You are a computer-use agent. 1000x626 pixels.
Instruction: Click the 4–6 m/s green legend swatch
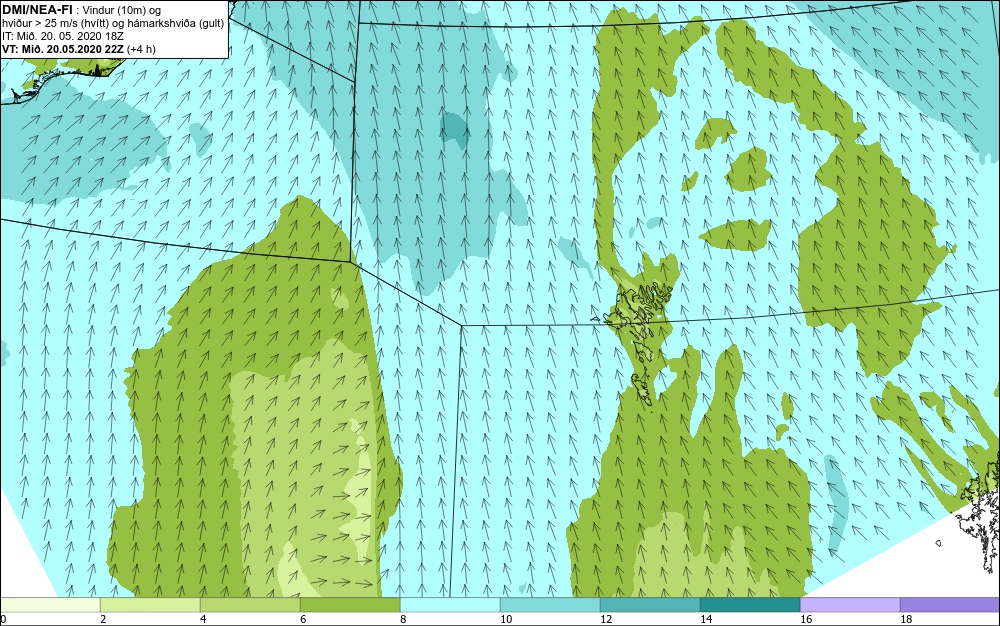(x=250, y=604)
